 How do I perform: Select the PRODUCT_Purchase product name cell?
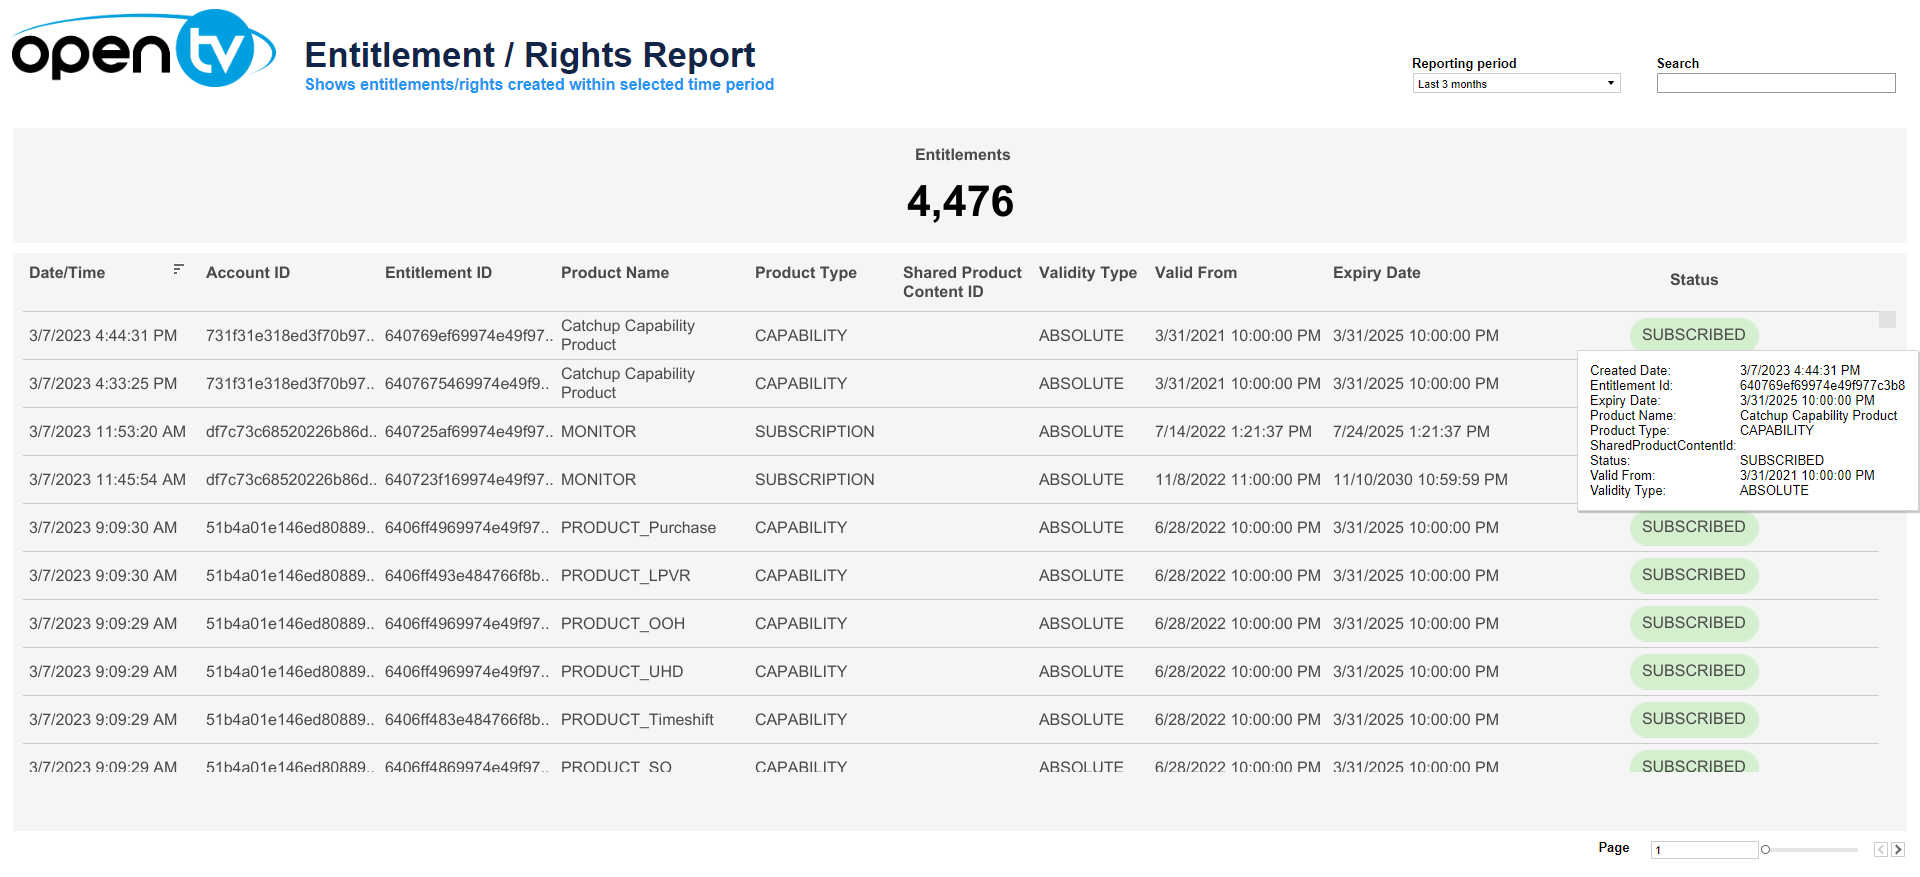click(x=638, y=528)
